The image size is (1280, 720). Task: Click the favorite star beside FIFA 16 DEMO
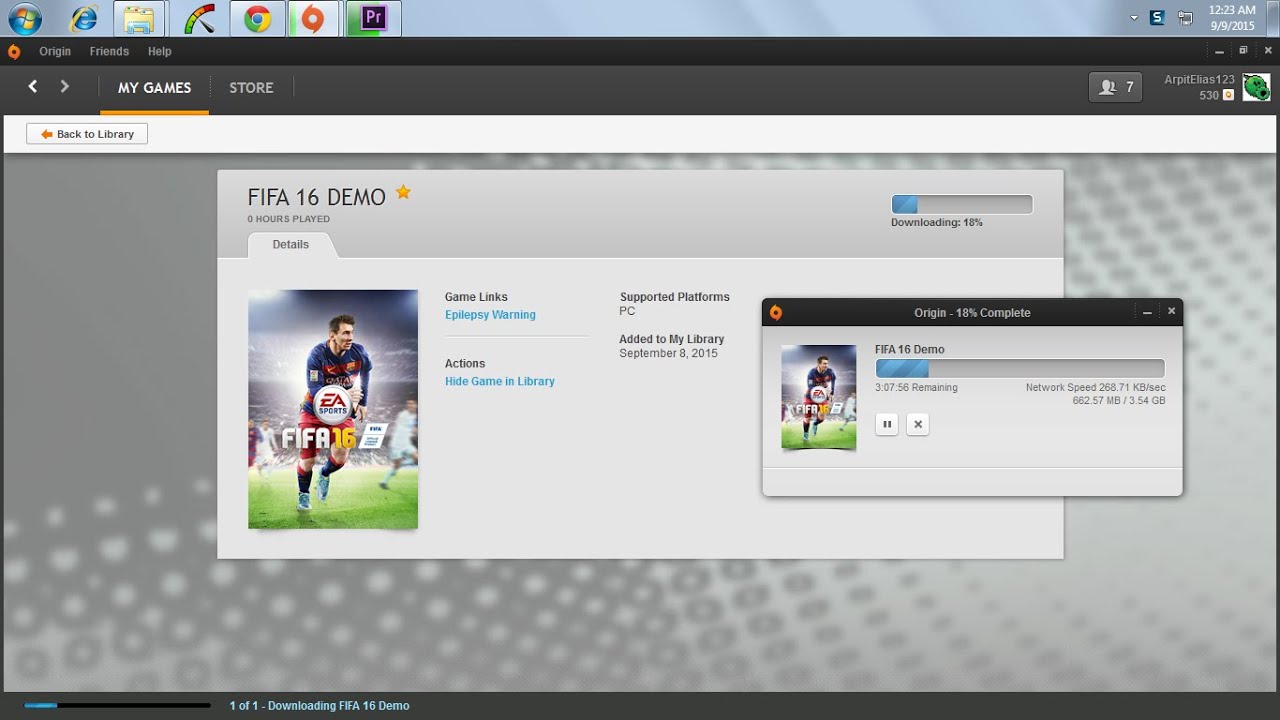[x=403, y=192]
